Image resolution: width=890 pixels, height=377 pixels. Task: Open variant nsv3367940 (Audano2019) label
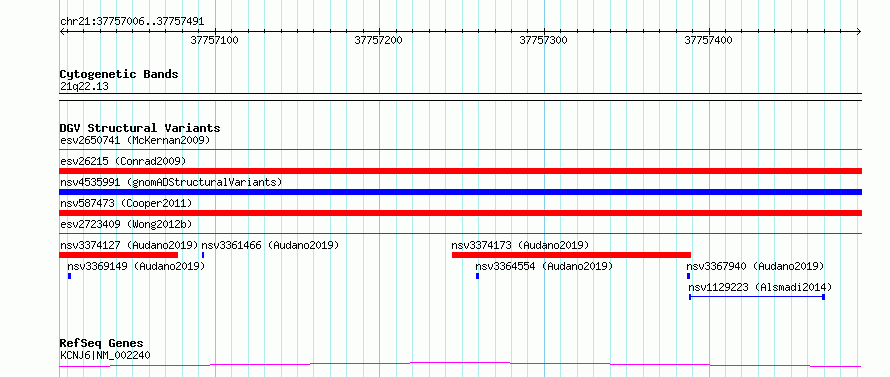coord(755,266)
